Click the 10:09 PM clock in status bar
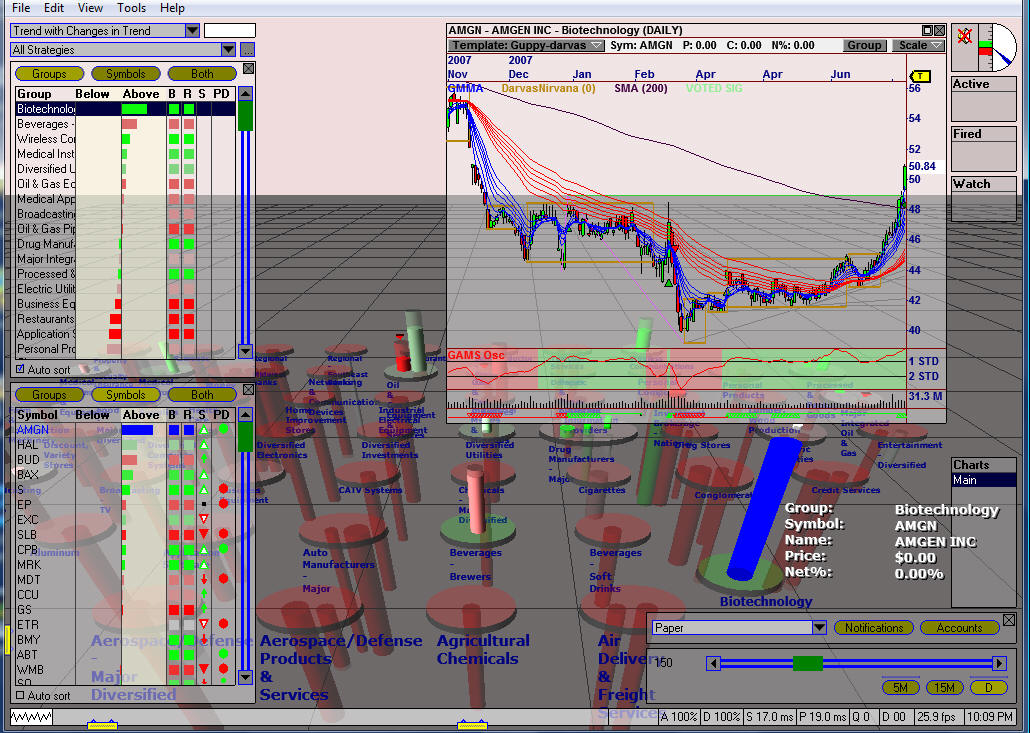Image resolution: width=1030 pixels, height=733 pixels. pyautogui.click(x=990, y=717)
